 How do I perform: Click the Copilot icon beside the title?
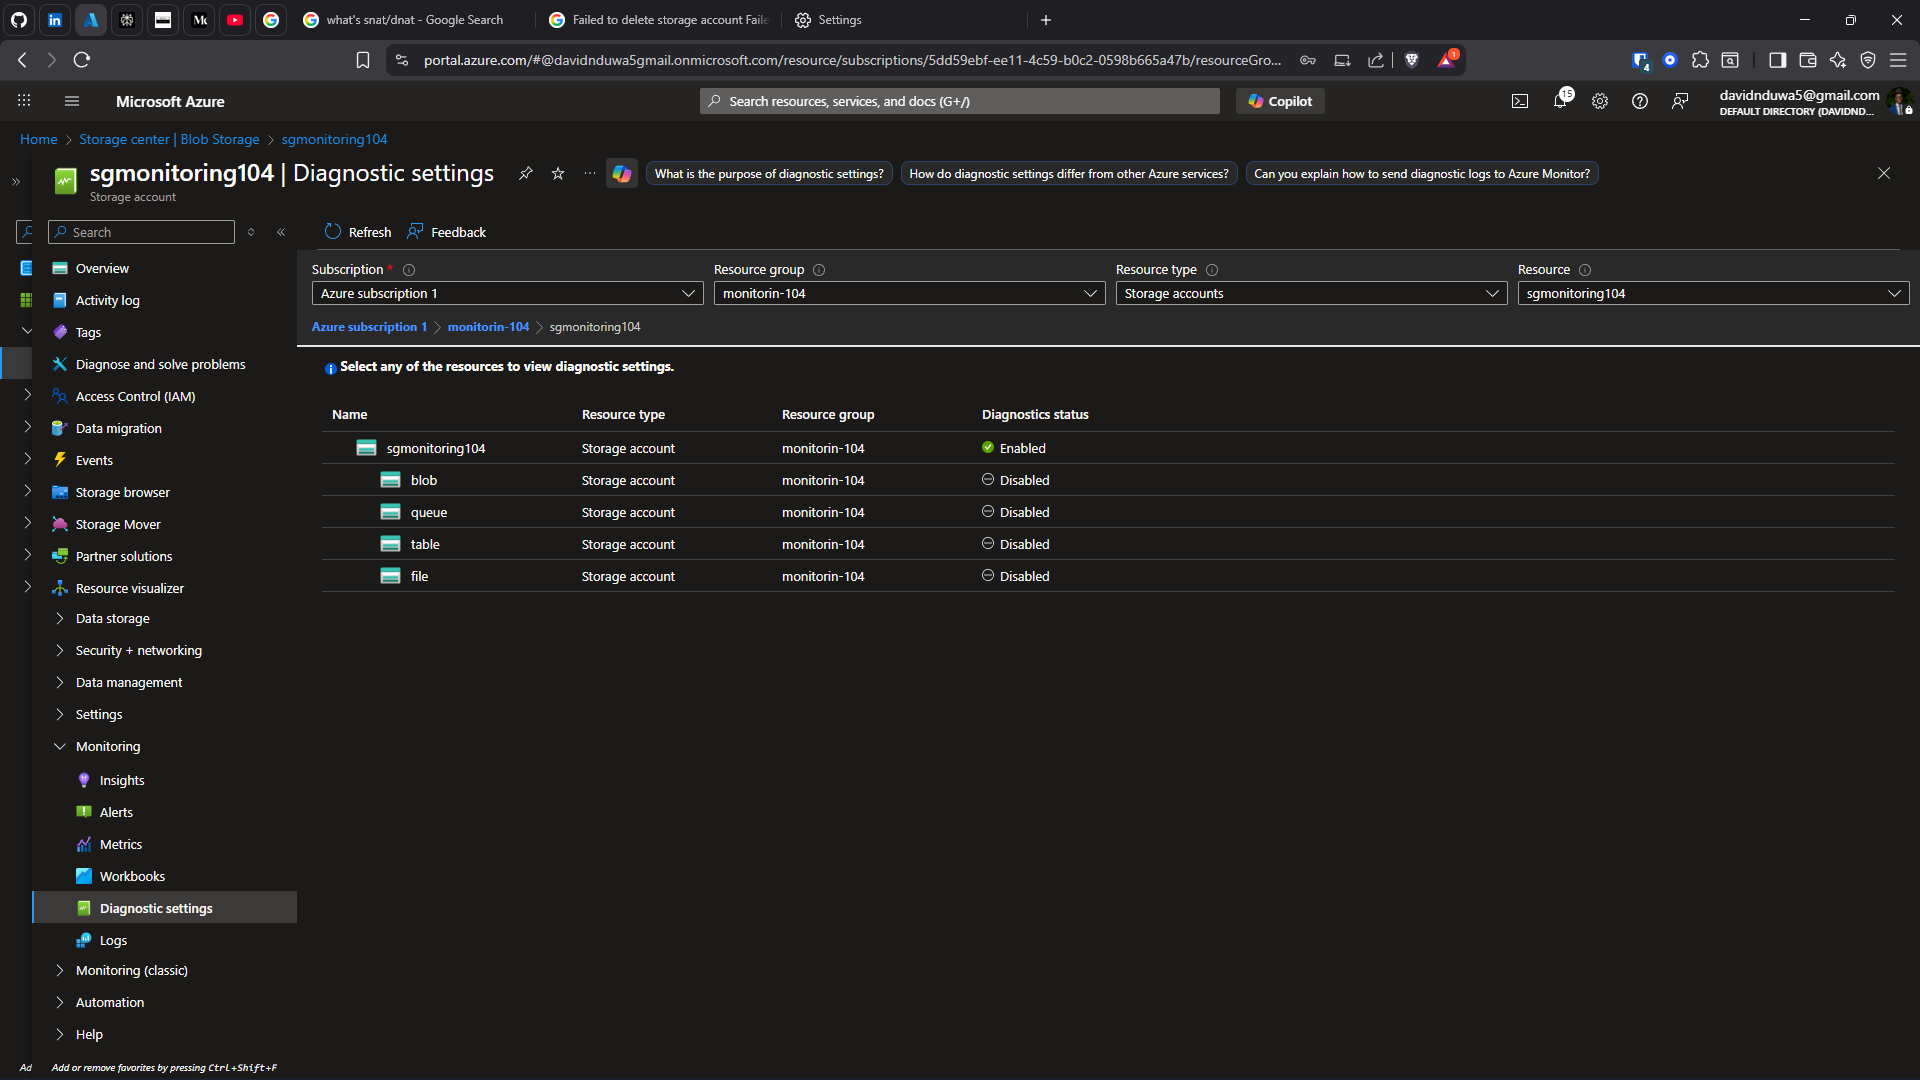click(x=622, y=173)
